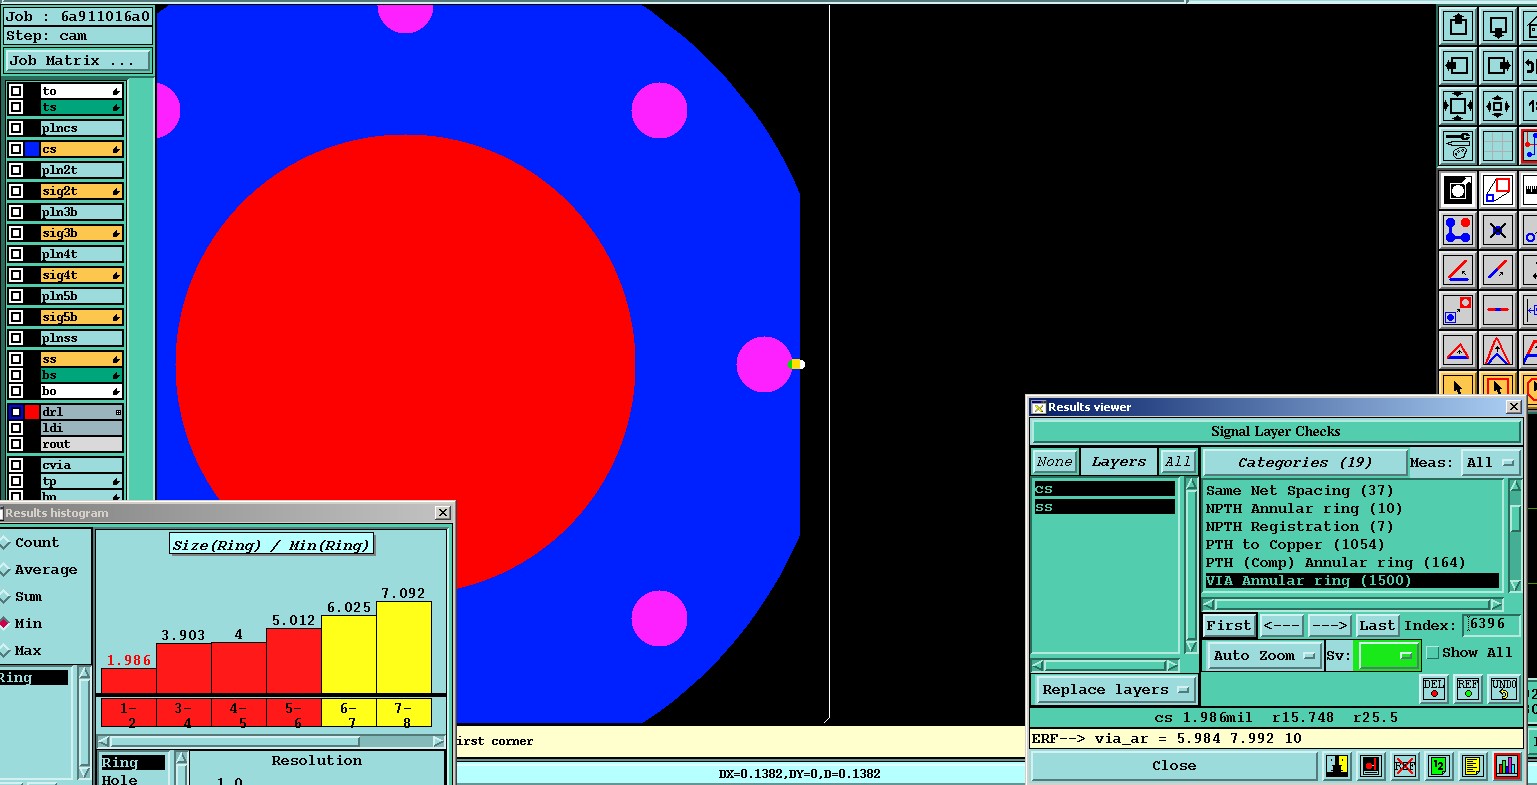Click the categories list vertical scrollbar
Image resolution: width=1537 pixels, height=785 pixels.
[1516, 537]
